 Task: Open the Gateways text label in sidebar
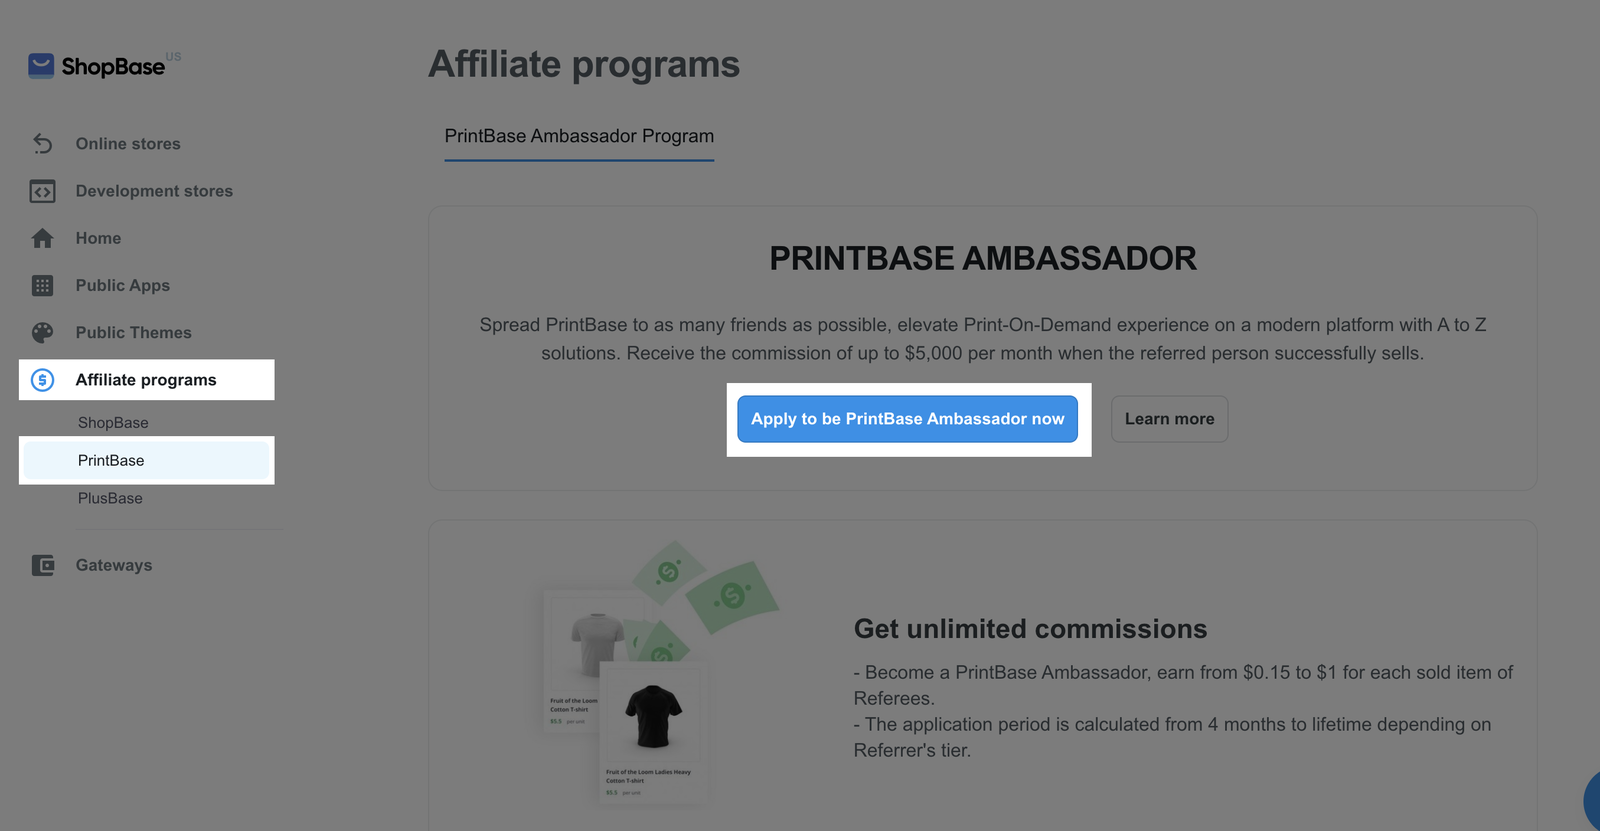point(114,565)
